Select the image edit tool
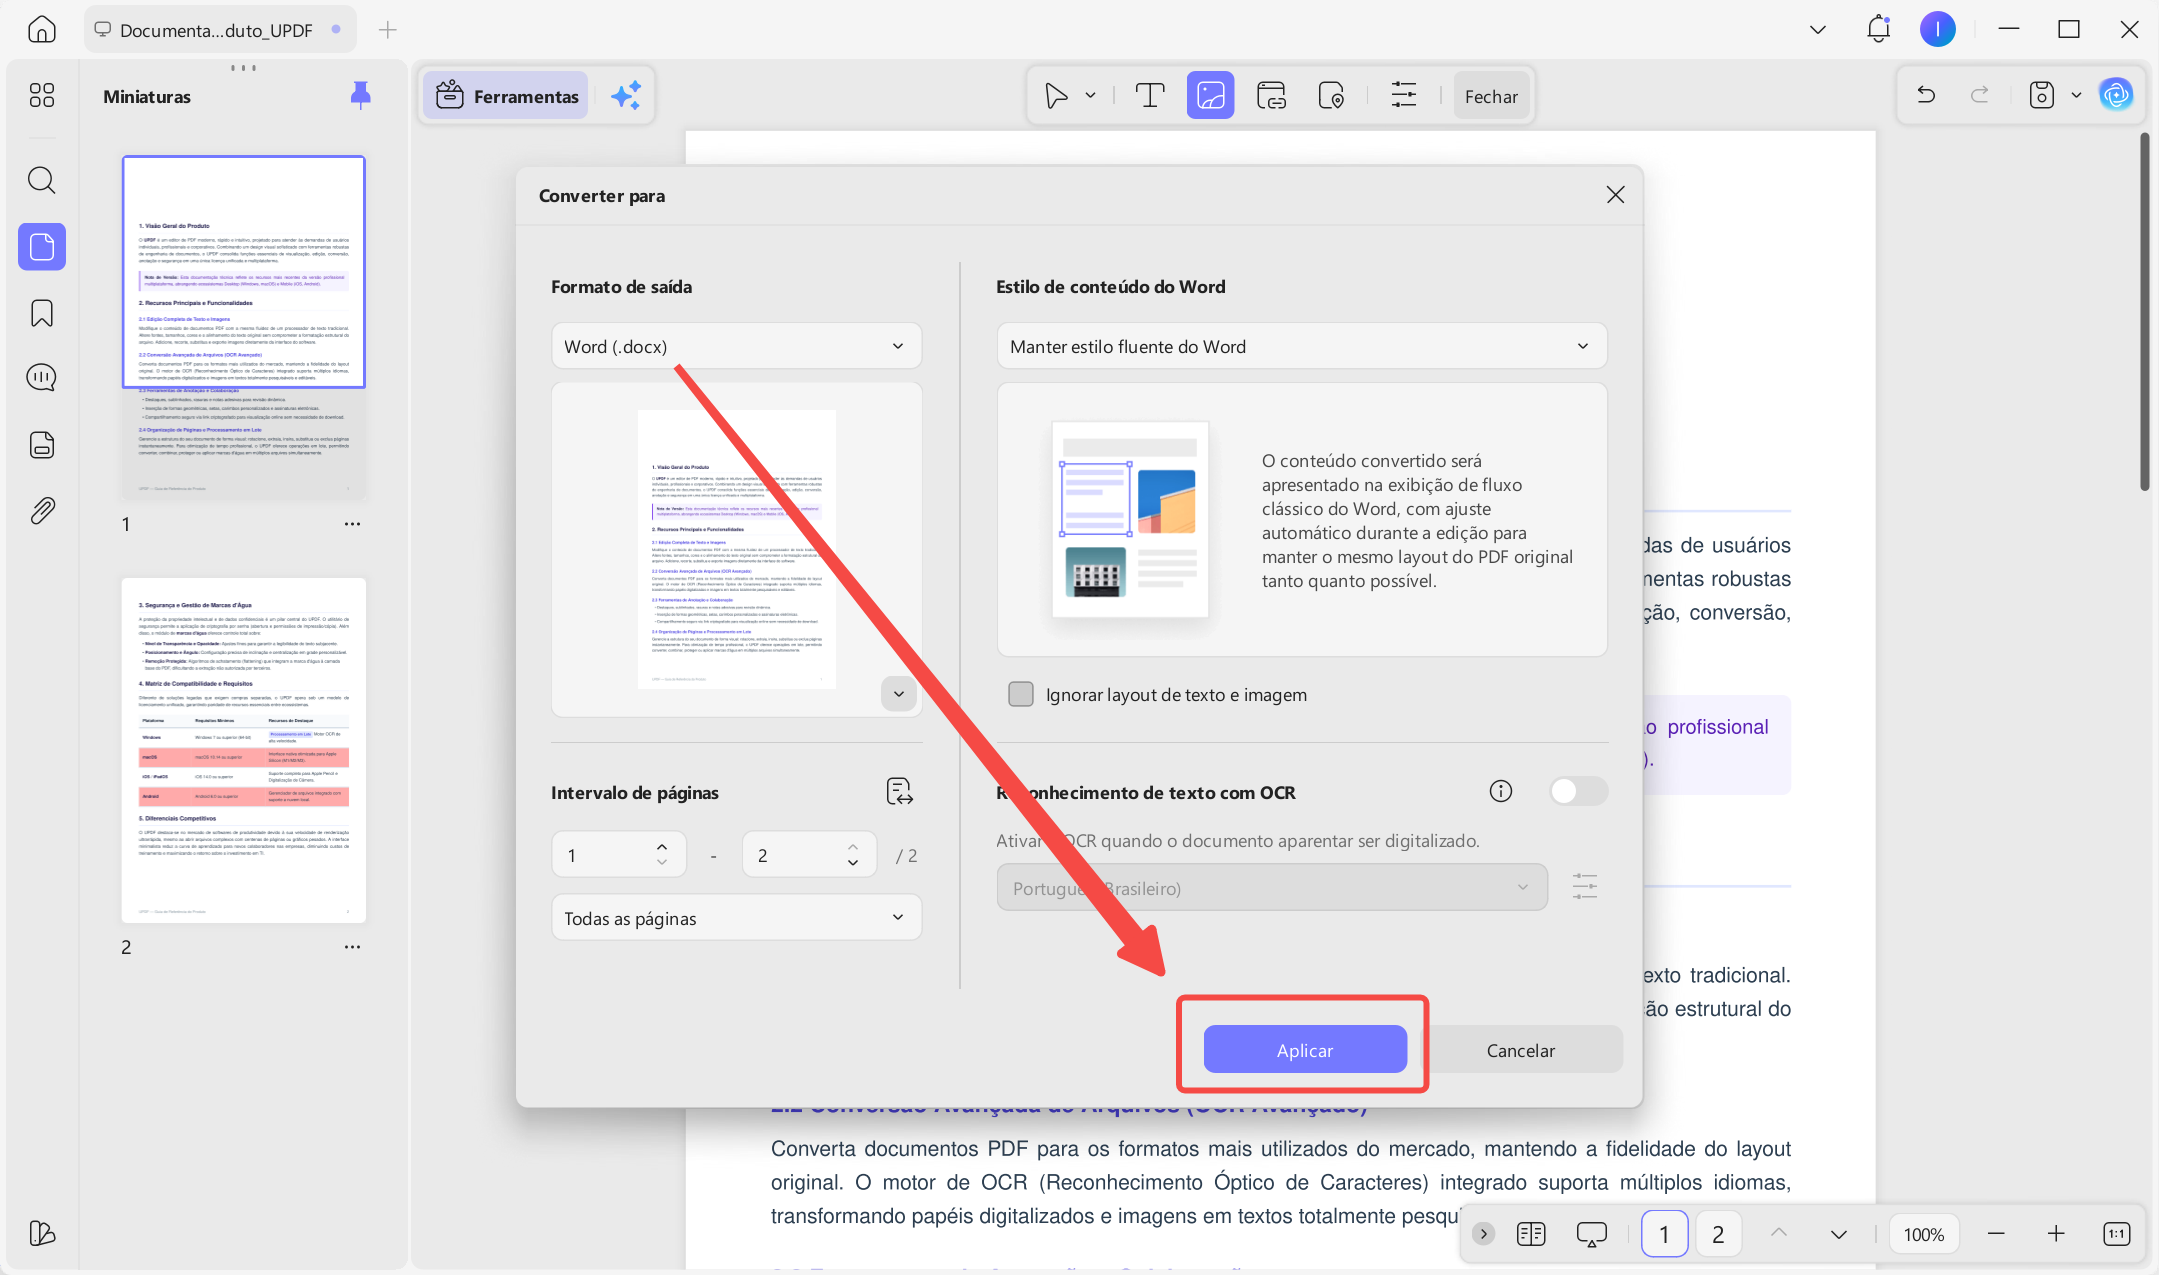Image resolution: width=2159 pixels, height=1275 pixels. (1210, 96)
